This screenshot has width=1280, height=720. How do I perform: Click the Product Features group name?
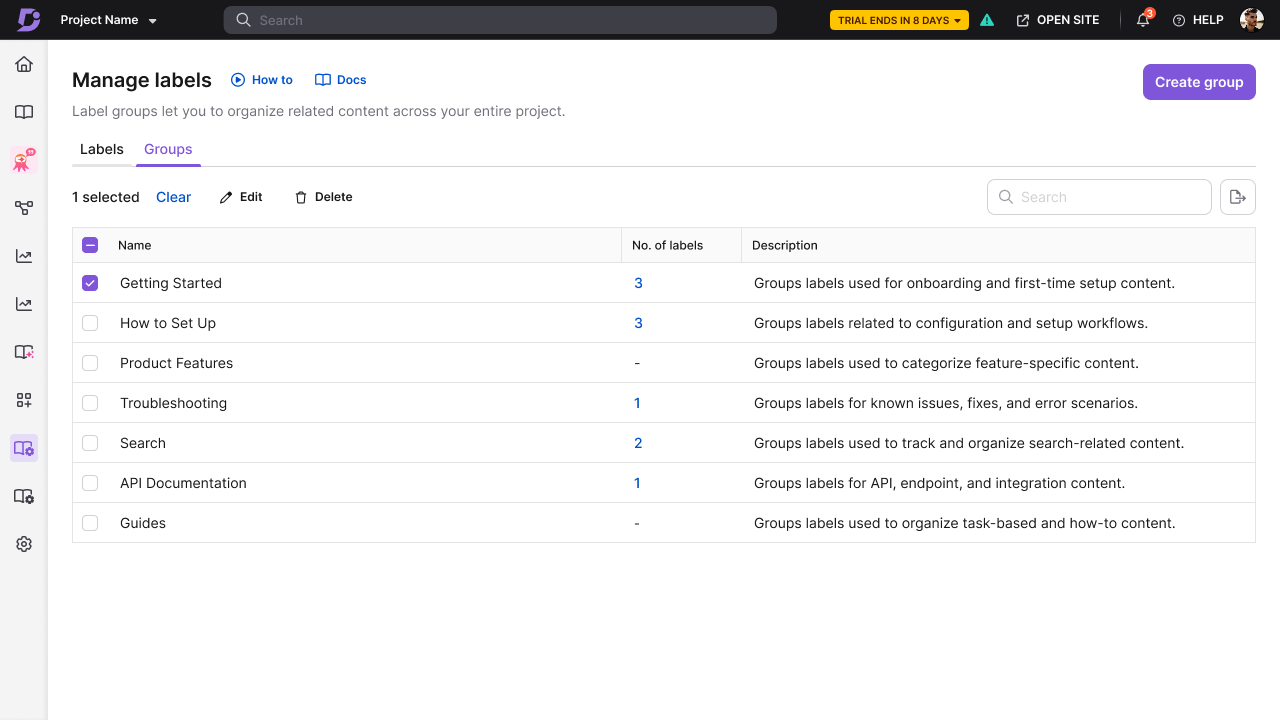click(176, 363)
